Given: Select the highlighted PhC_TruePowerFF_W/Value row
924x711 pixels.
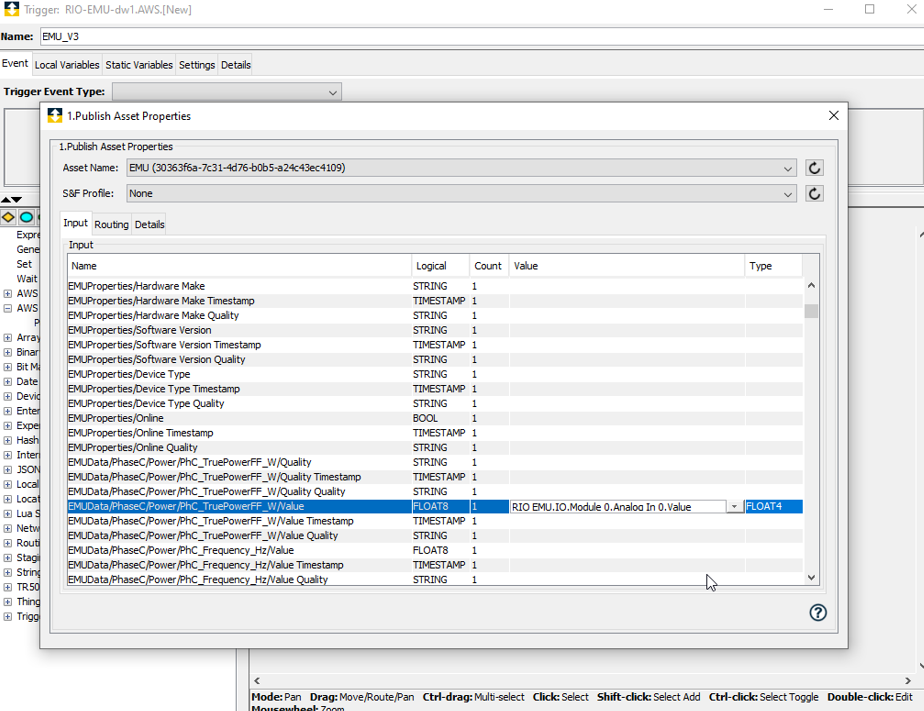Looking at the screenshot, I should [435, 506].
